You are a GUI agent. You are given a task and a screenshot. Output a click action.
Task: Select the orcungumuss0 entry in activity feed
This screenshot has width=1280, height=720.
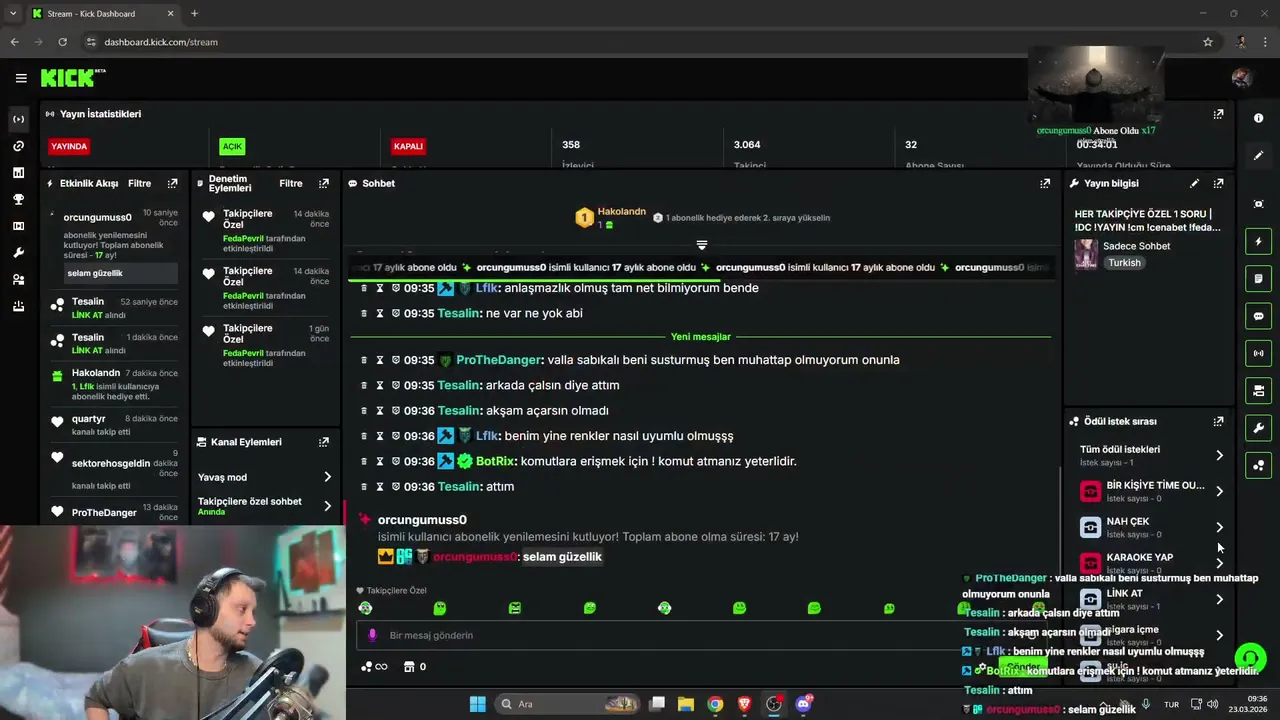[x=114, y=245]
